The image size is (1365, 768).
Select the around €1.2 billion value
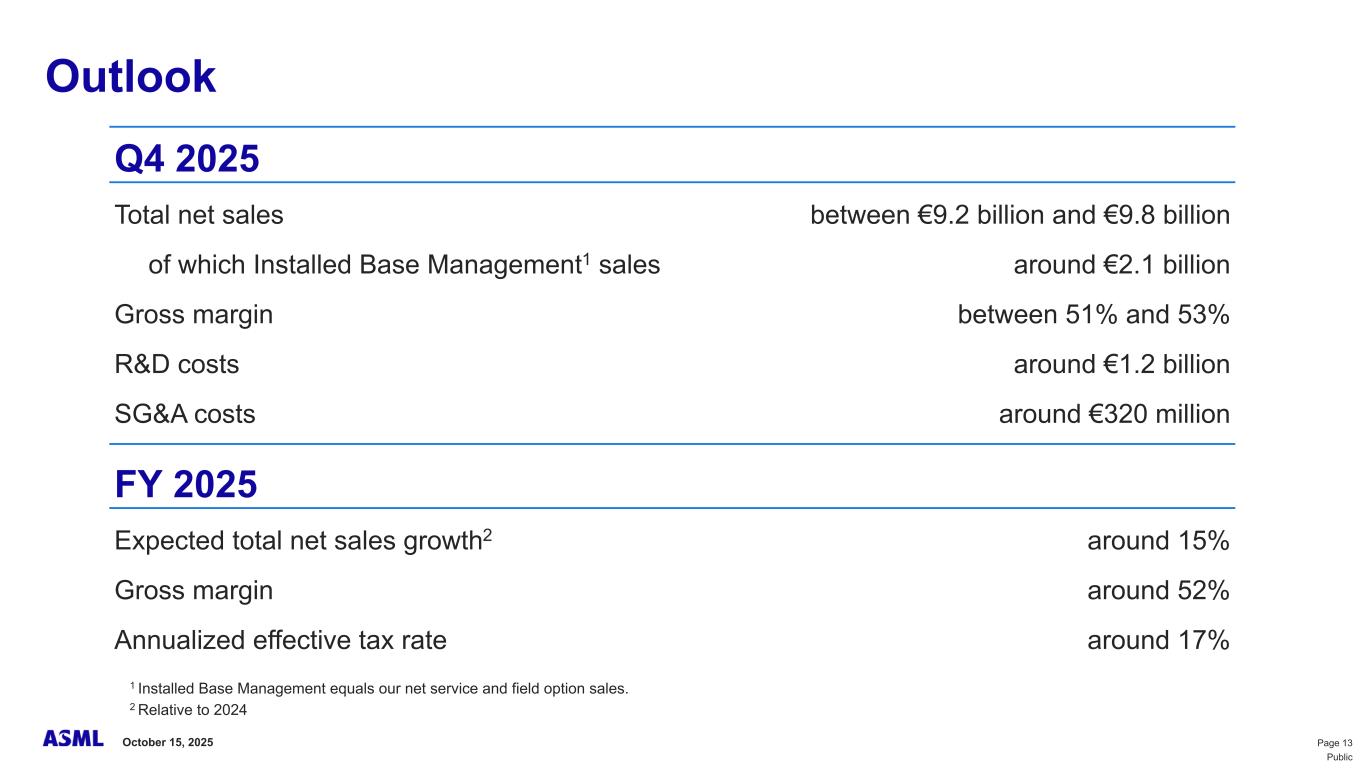pos(1121,364)
